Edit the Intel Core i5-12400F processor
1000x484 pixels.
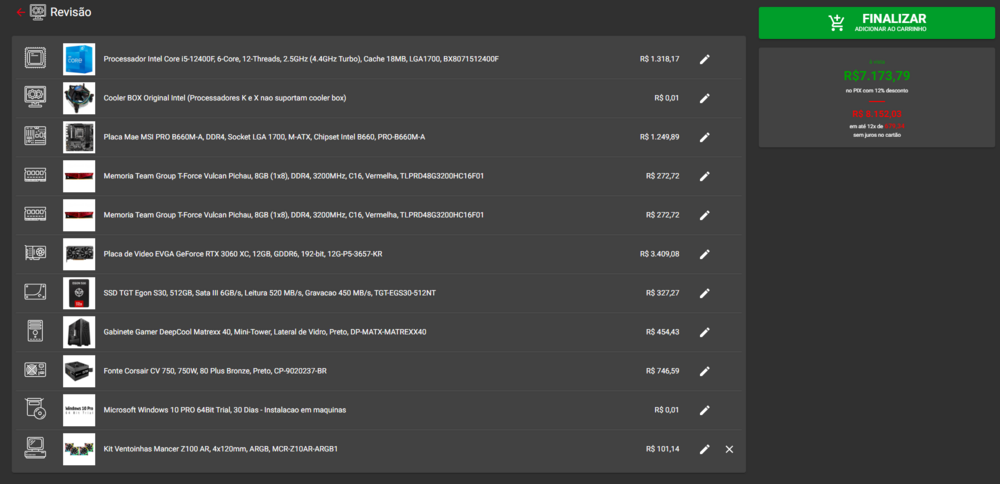(704, 59)
